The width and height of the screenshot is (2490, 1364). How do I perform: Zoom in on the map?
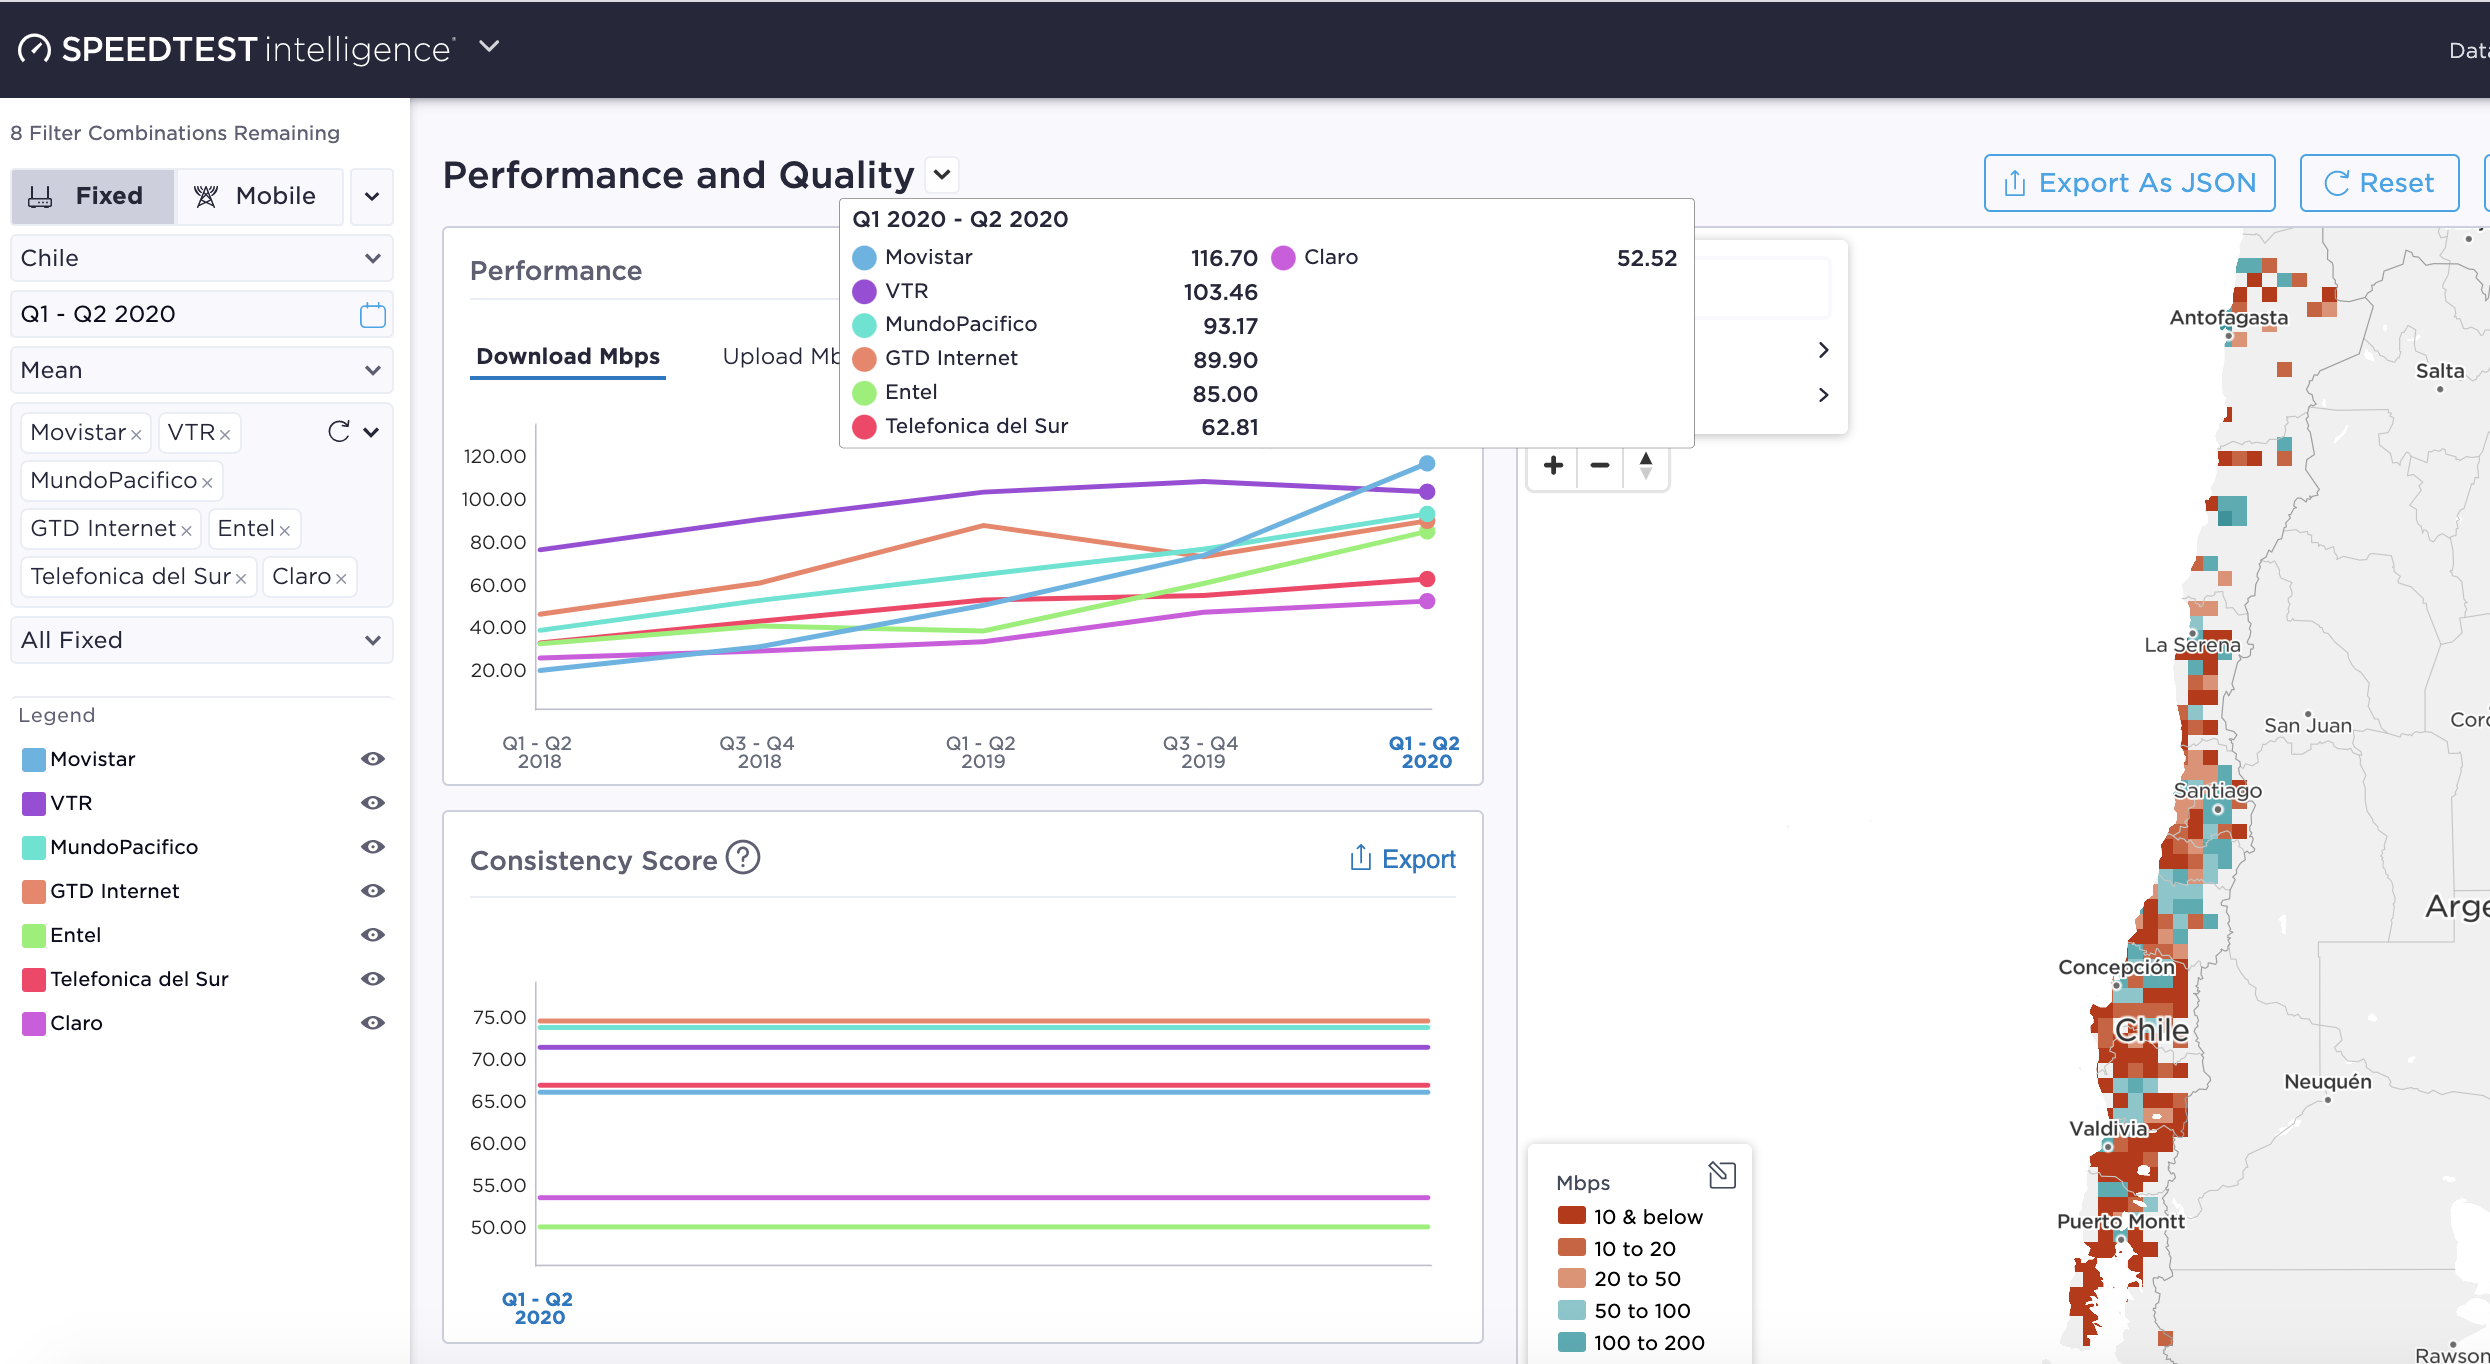tap(1553, 466)
